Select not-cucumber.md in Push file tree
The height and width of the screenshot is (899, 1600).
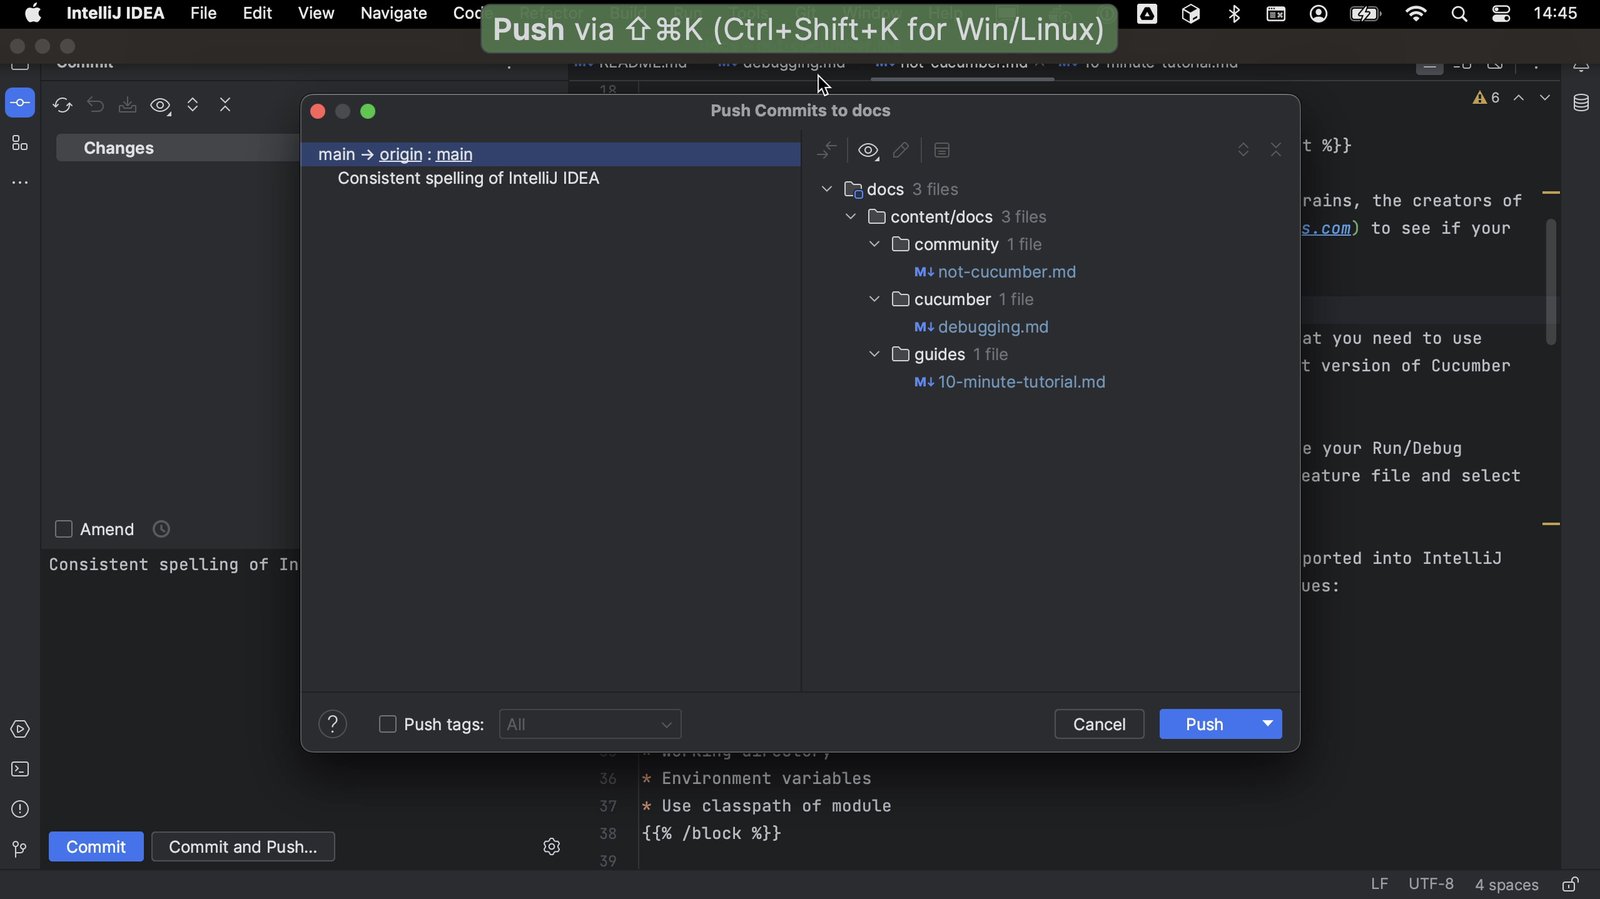tap(1007, 272)
